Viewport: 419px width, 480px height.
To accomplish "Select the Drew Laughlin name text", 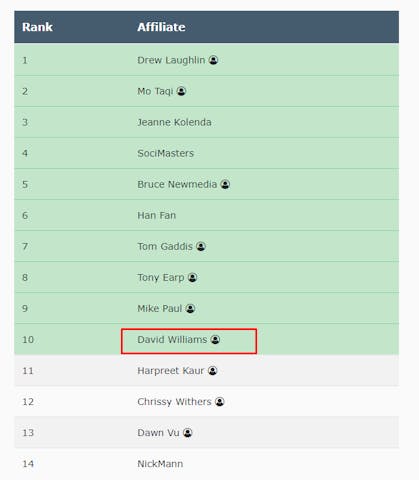I will pos(171,60).
